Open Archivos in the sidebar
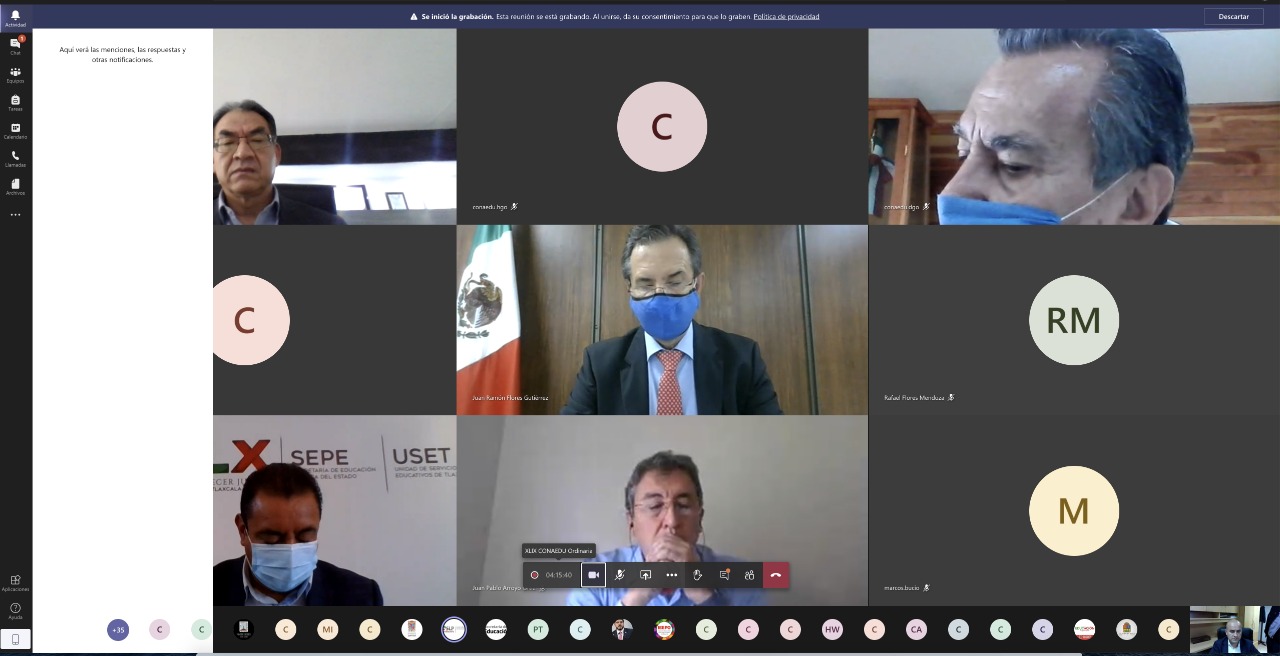This screenshot has height=656, width=1280. 15,186
